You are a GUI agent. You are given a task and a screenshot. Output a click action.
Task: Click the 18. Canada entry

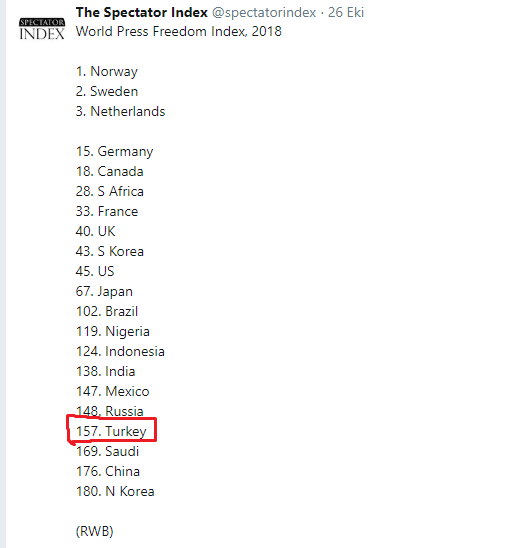pyautogui.click(x=109, y=172)
